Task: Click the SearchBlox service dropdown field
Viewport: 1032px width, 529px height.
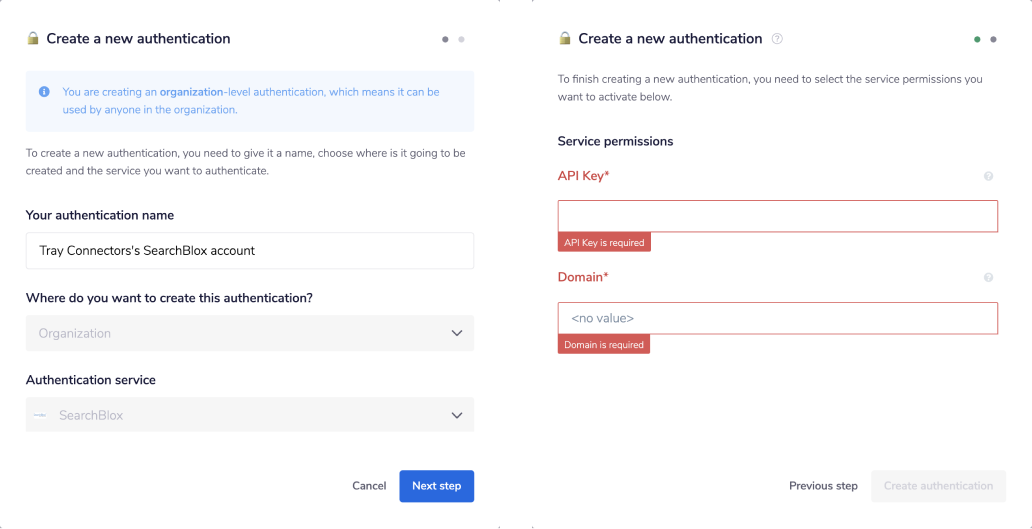Action: click(x=249, y=415)
